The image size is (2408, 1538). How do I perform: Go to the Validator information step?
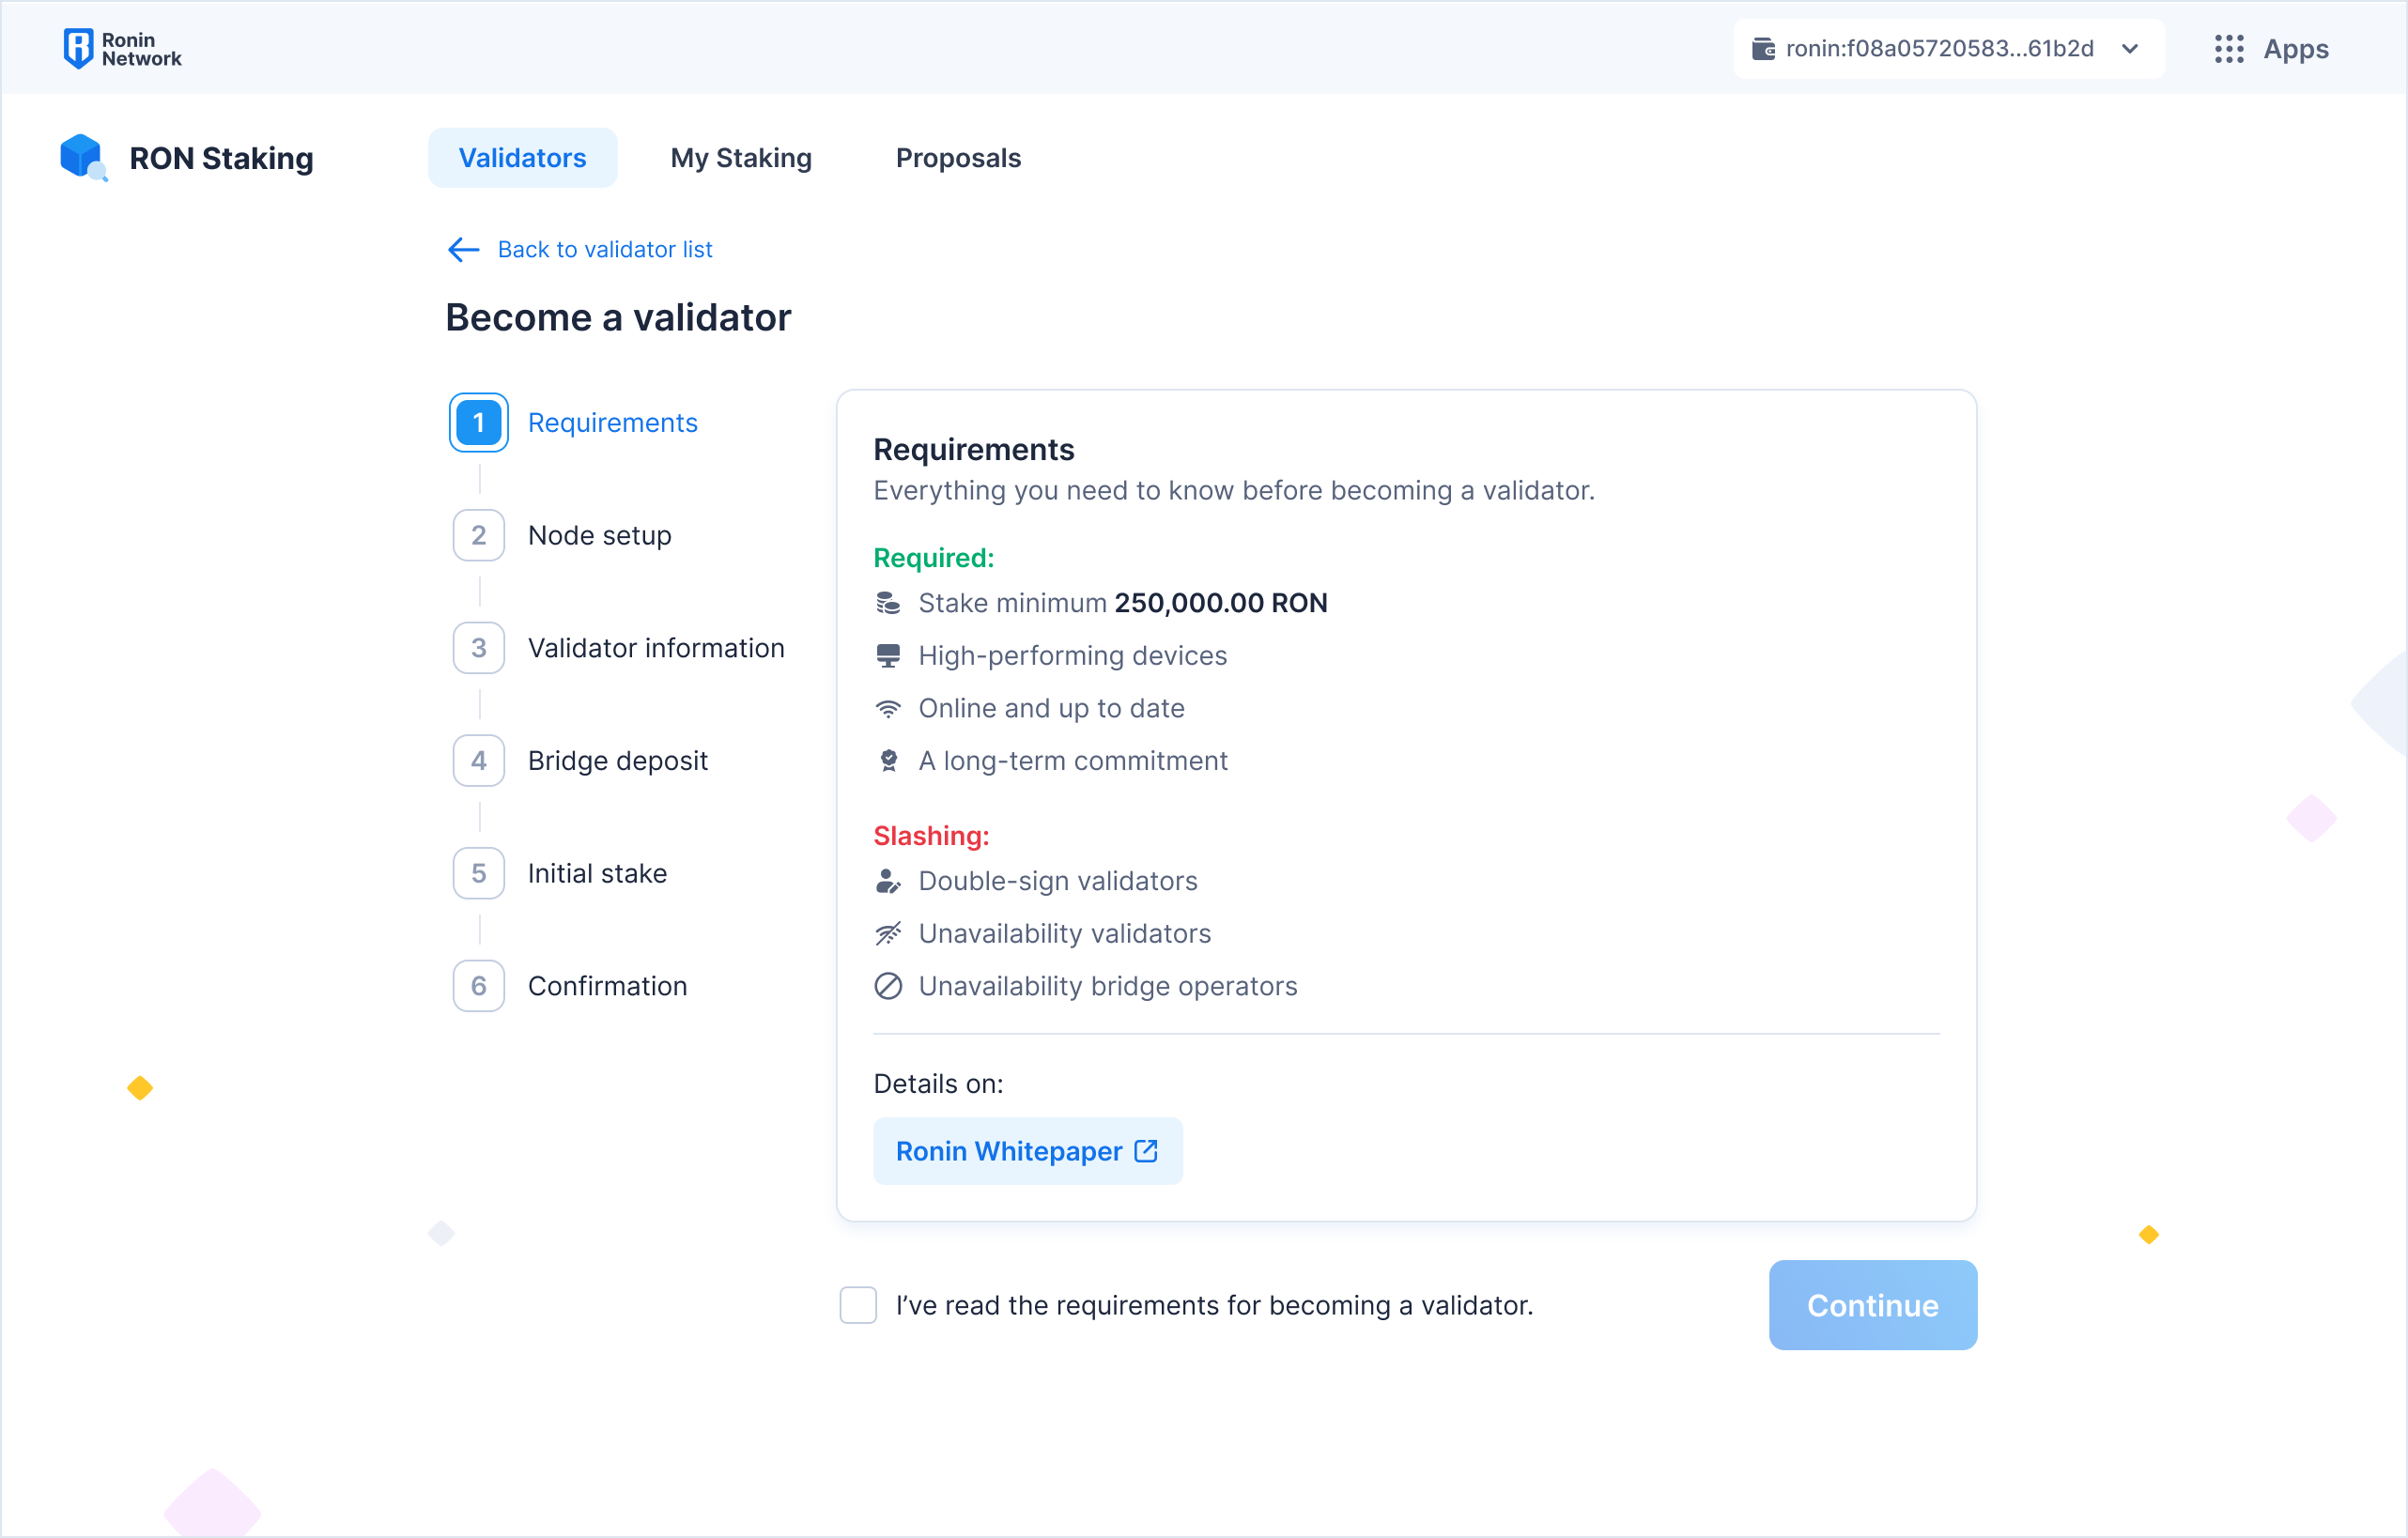point(656,648)
